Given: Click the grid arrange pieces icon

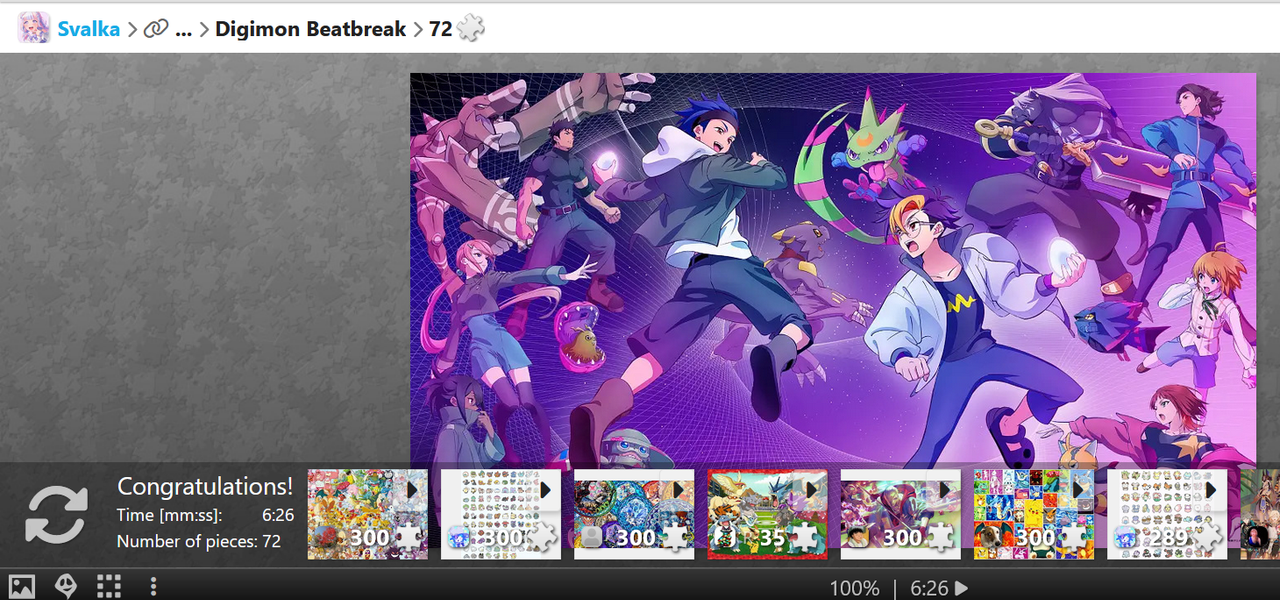Looking at the screenshot, I should click(x=109, y=586).
